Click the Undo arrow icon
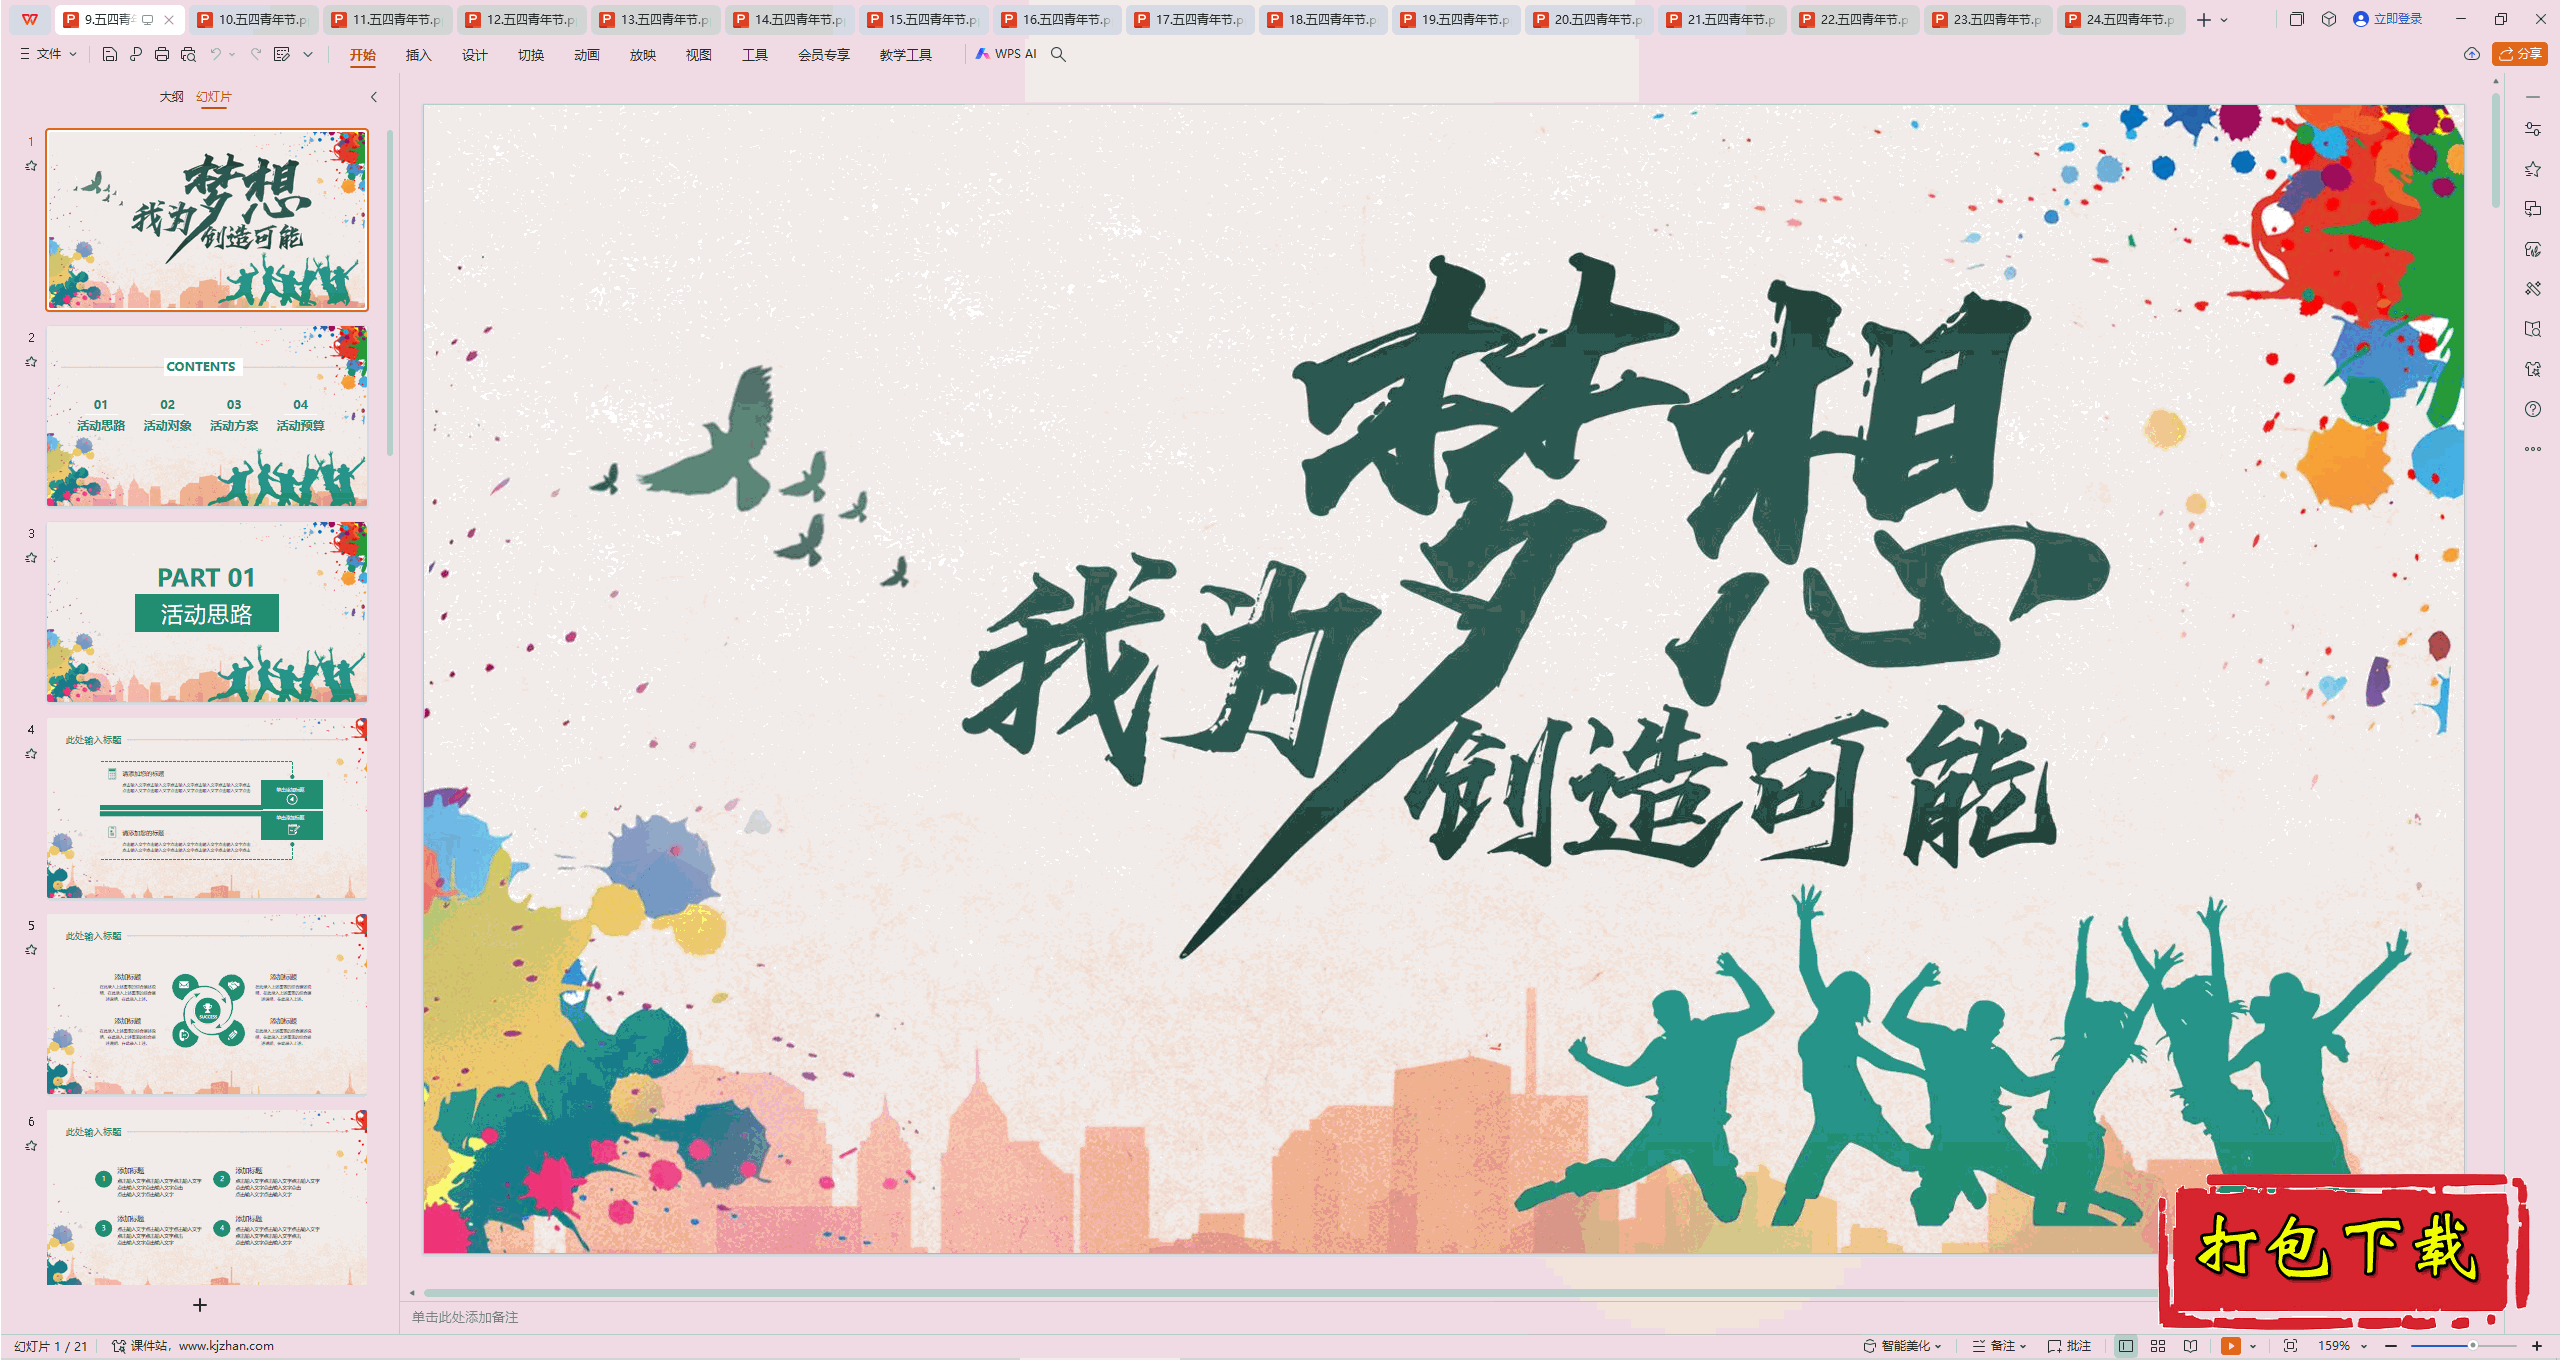 click(x=215, y=54)
